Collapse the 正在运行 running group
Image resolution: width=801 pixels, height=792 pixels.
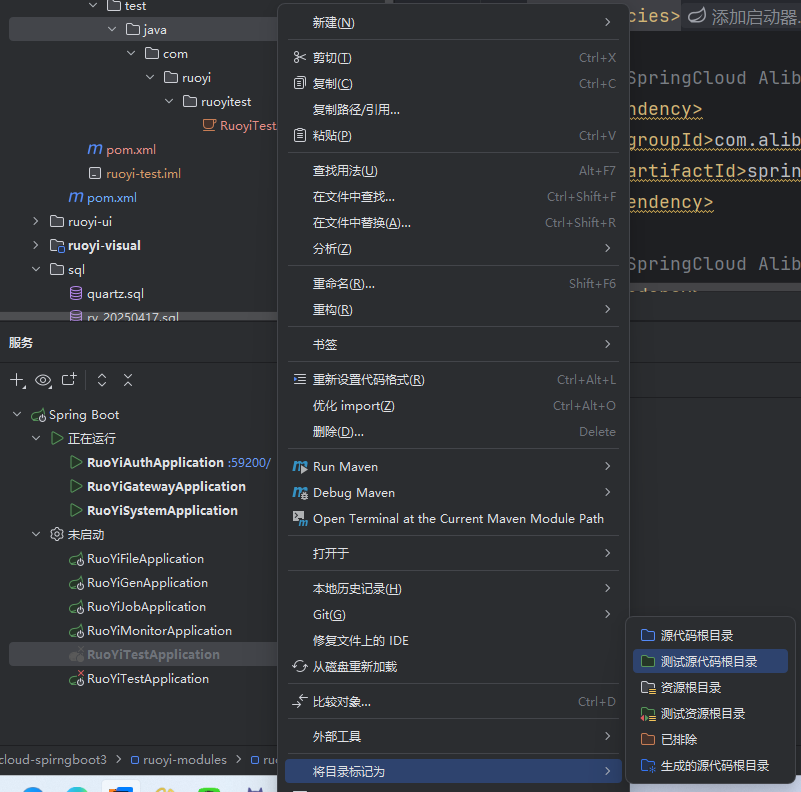click(37, 439)
